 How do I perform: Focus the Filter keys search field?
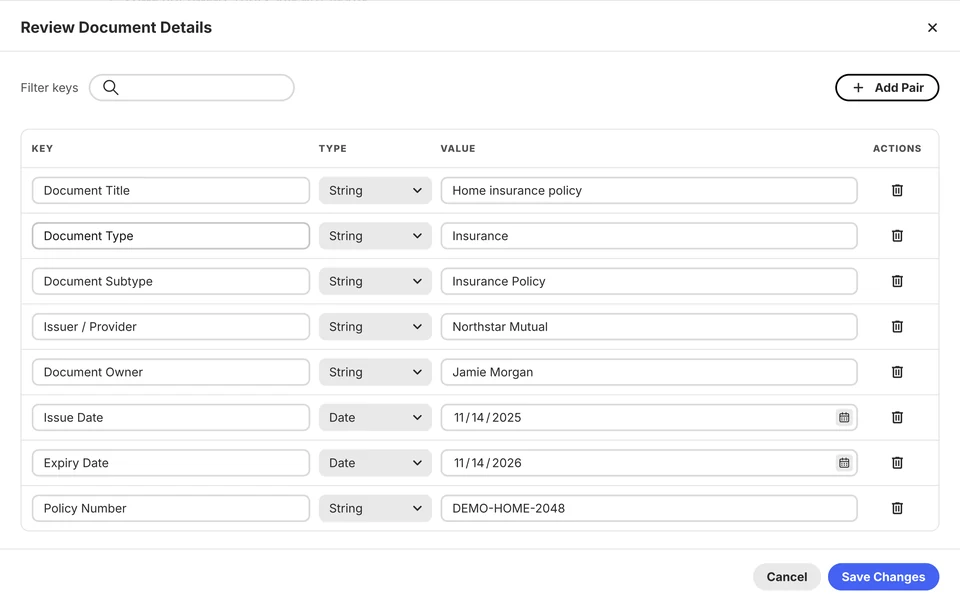coord(192,88)
